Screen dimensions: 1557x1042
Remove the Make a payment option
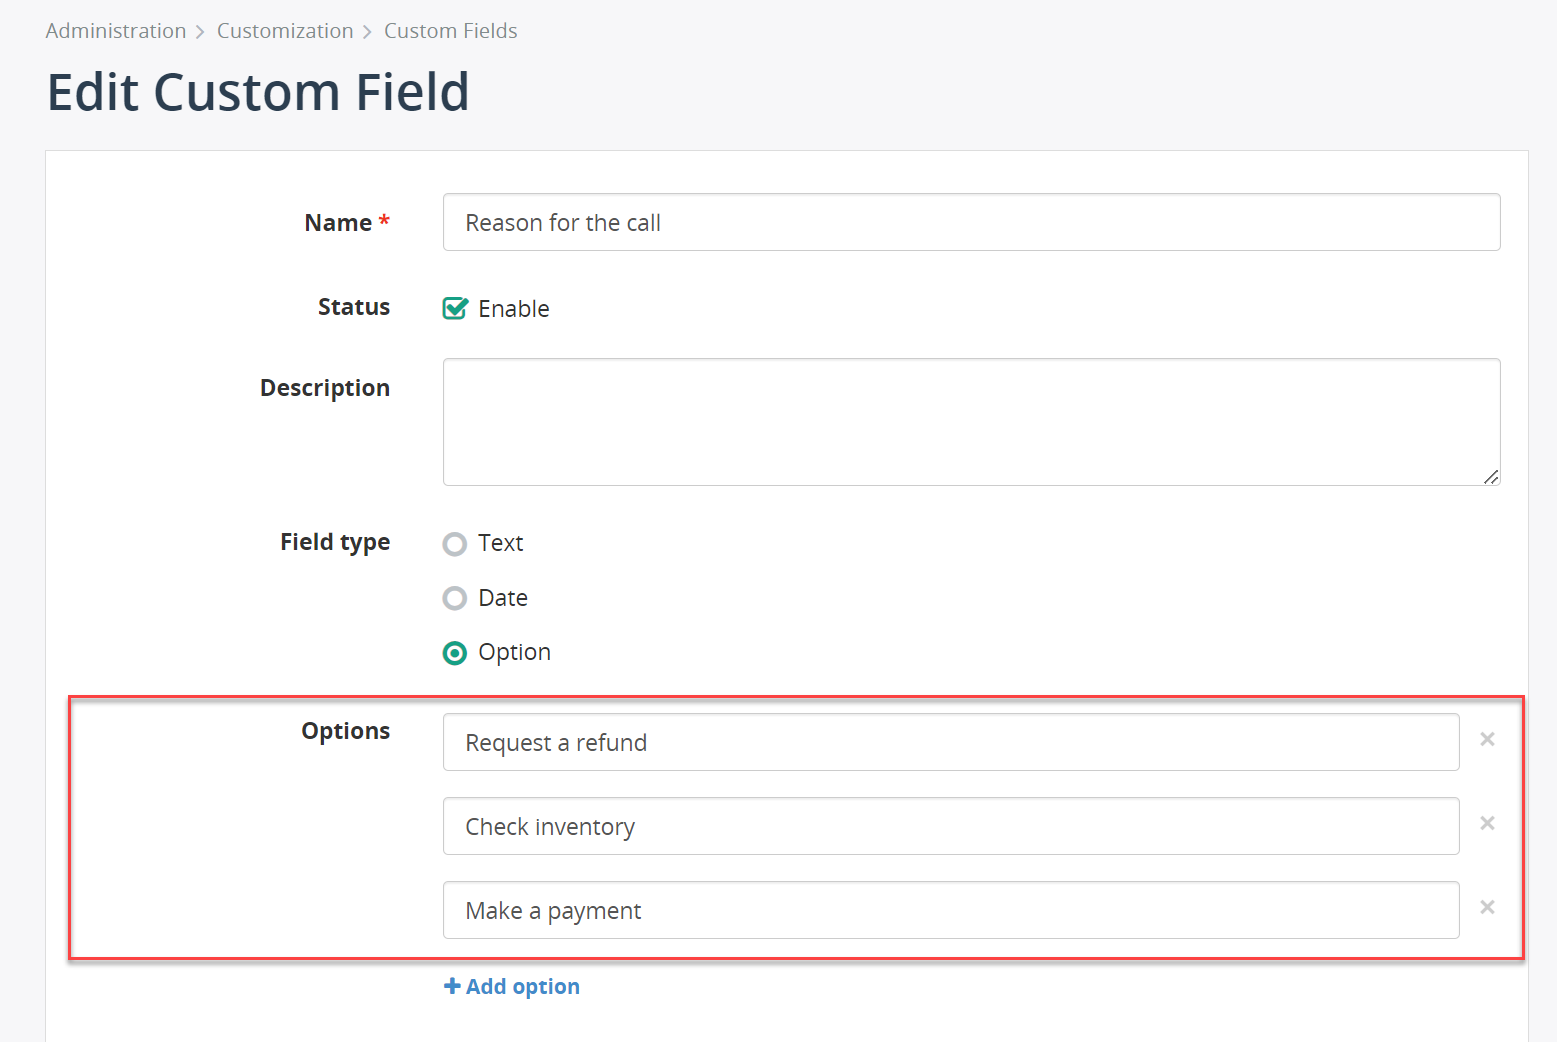1487,907
